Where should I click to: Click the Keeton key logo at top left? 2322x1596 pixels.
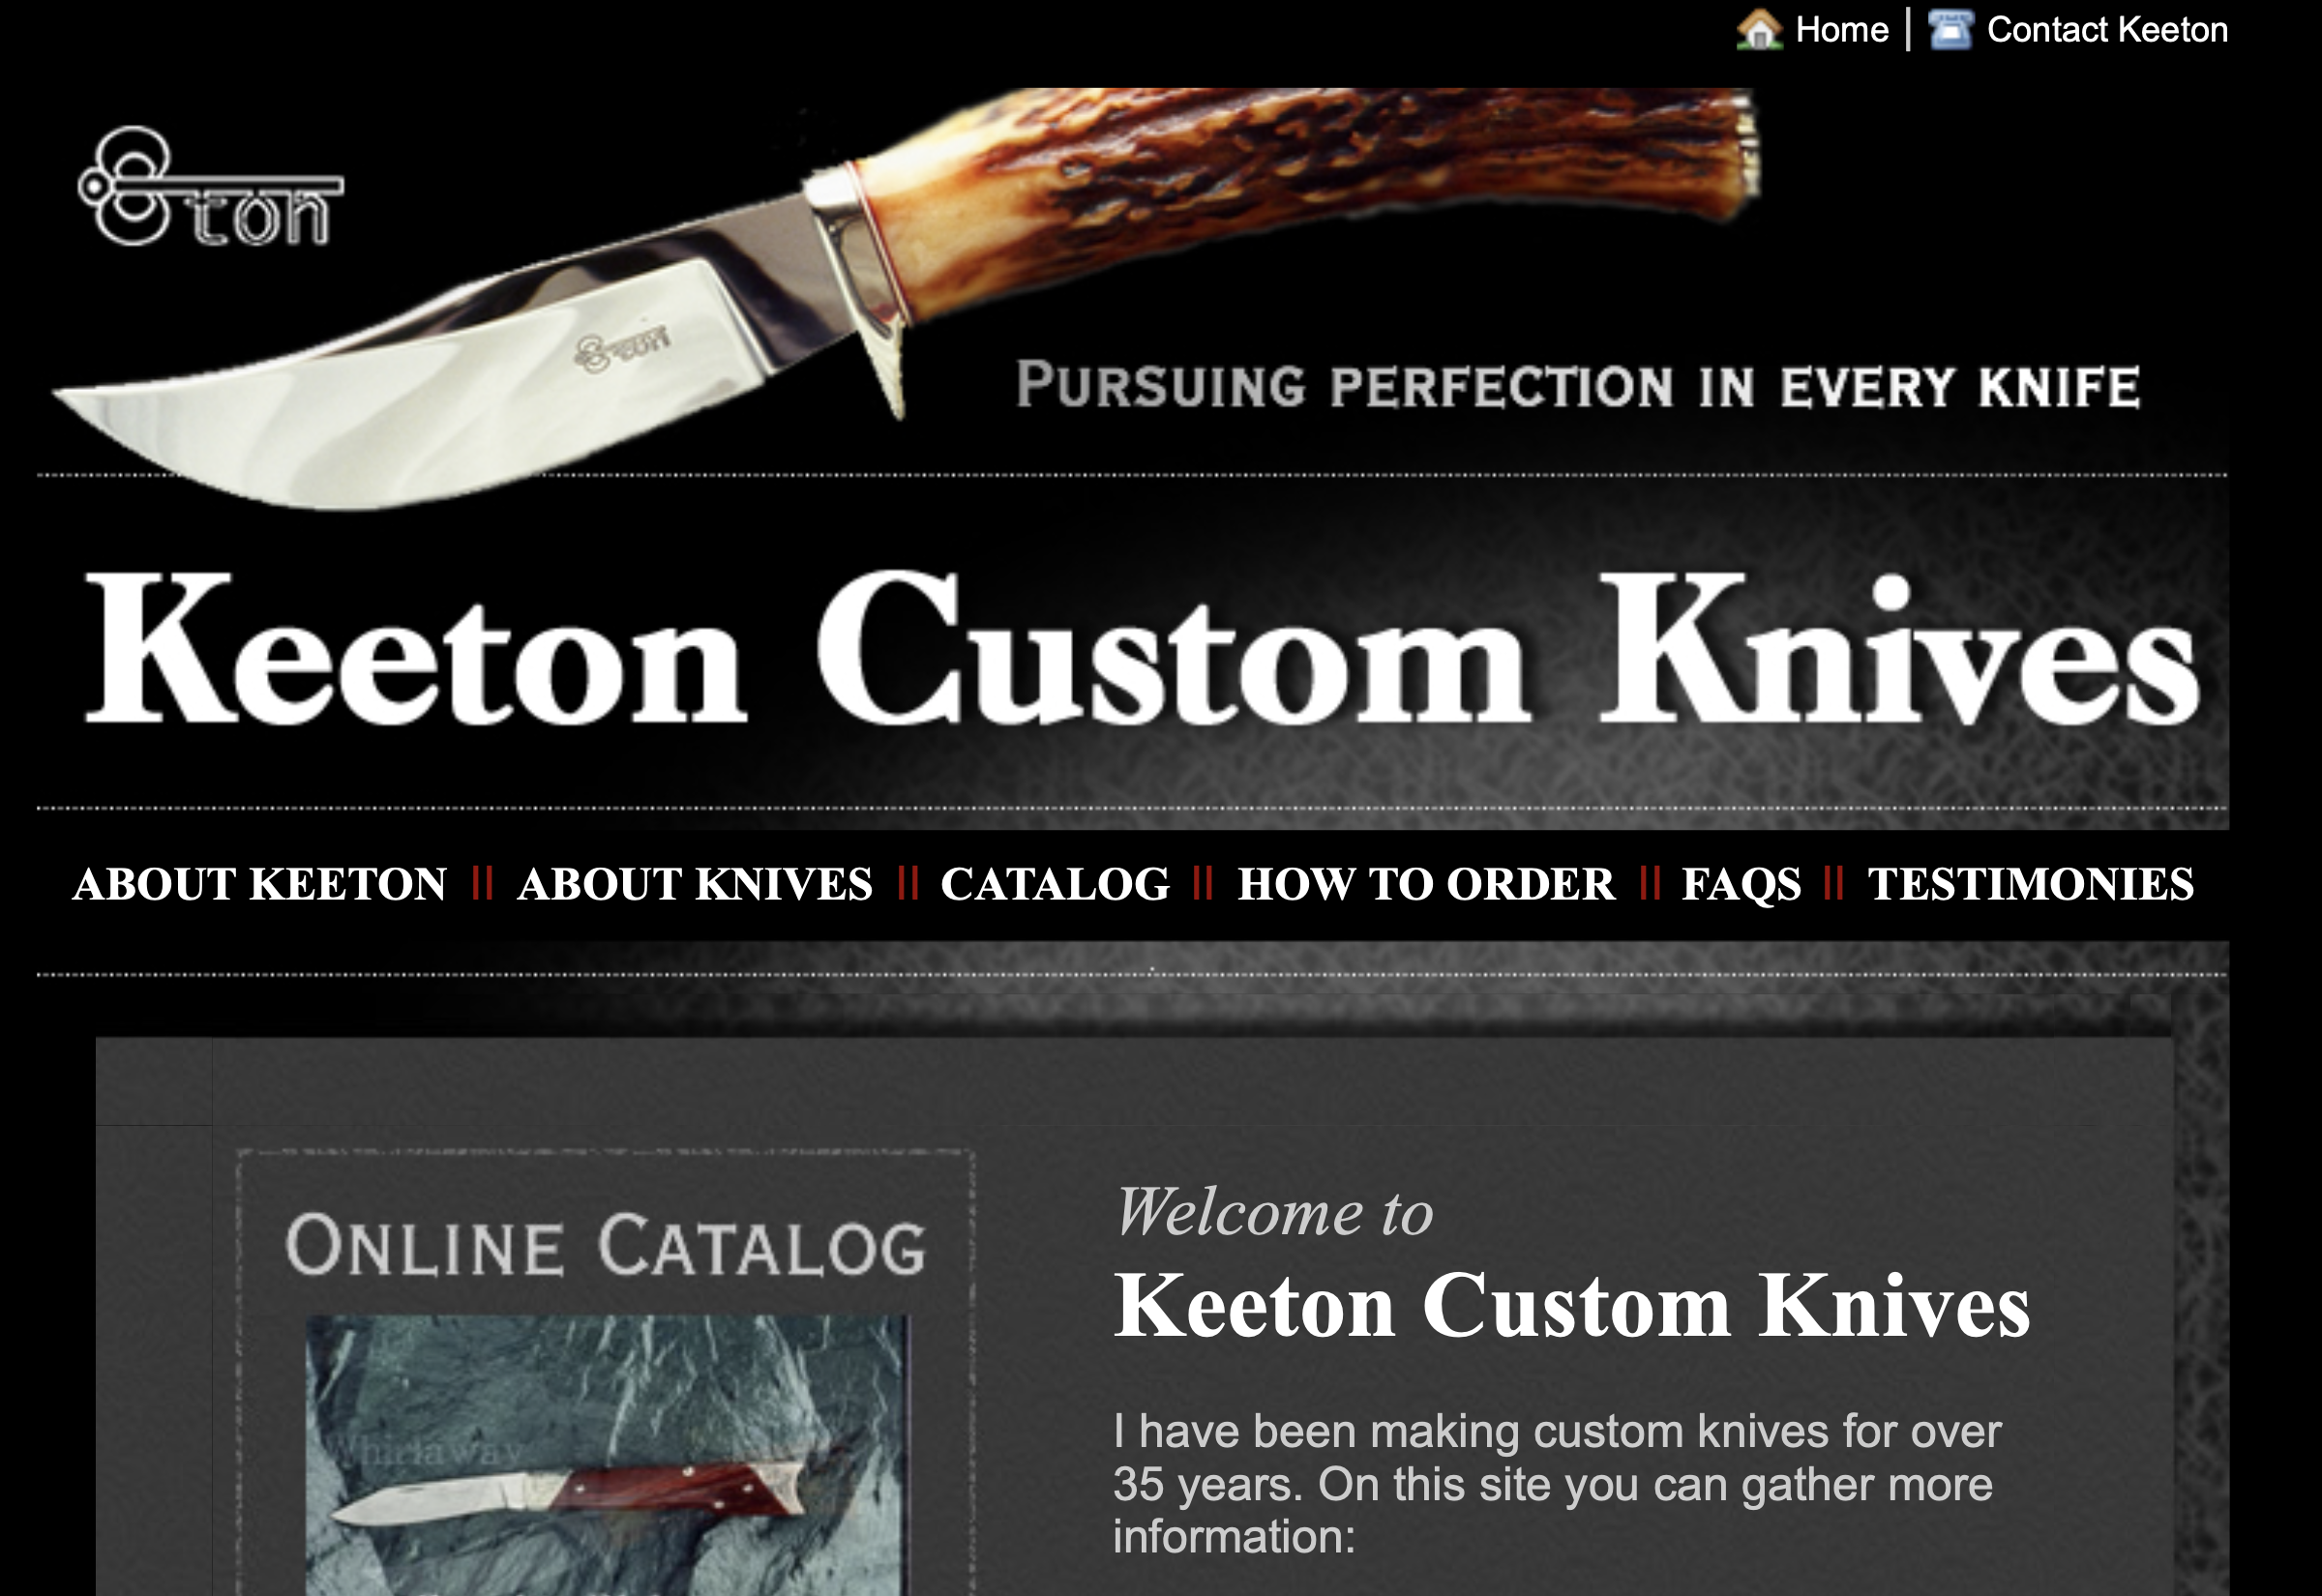click(x=211, y=187)
